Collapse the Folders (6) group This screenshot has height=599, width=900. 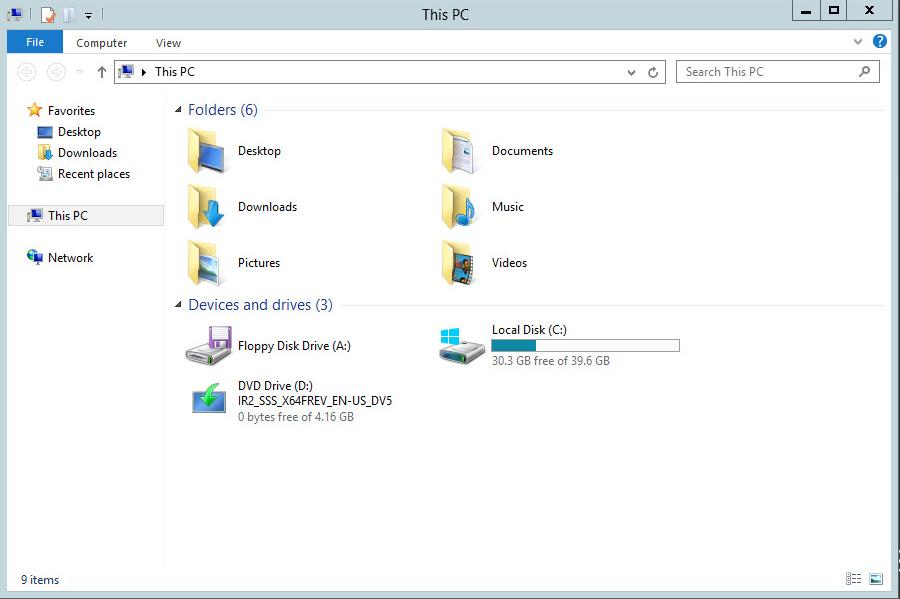[x=179, y=110]
